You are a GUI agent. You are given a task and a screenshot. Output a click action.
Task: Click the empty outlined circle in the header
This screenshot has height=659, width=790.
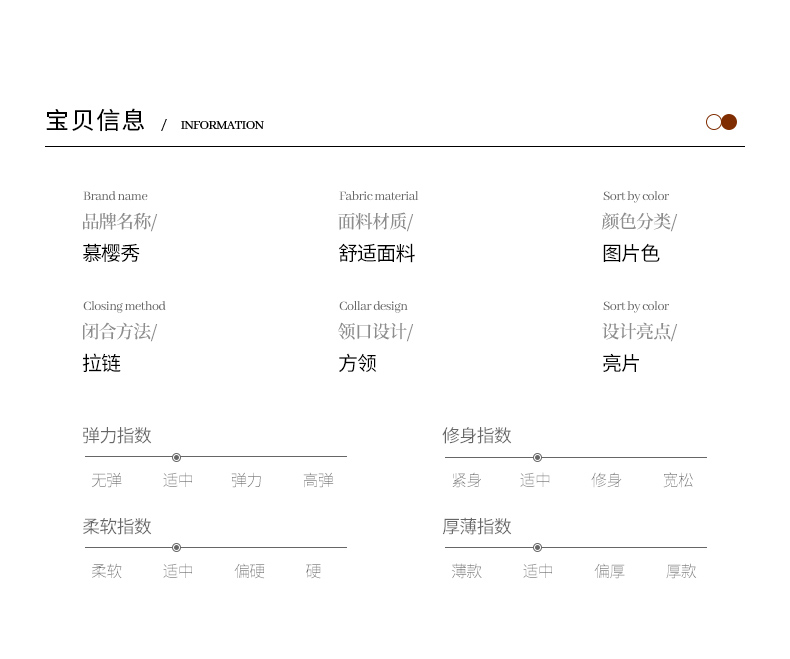pos(713,122)
